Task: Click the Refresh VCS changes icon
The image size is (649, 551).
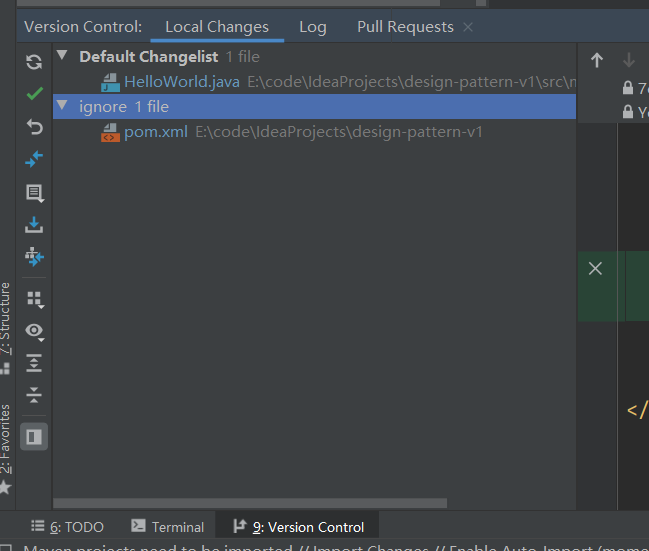Action: coord(34,62)
